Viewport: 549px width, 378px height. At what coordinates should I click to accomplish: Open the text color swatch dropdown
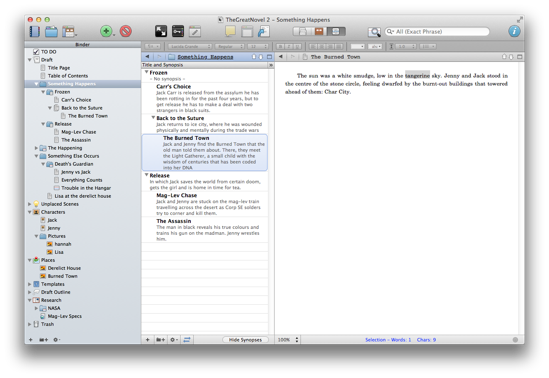357,46
